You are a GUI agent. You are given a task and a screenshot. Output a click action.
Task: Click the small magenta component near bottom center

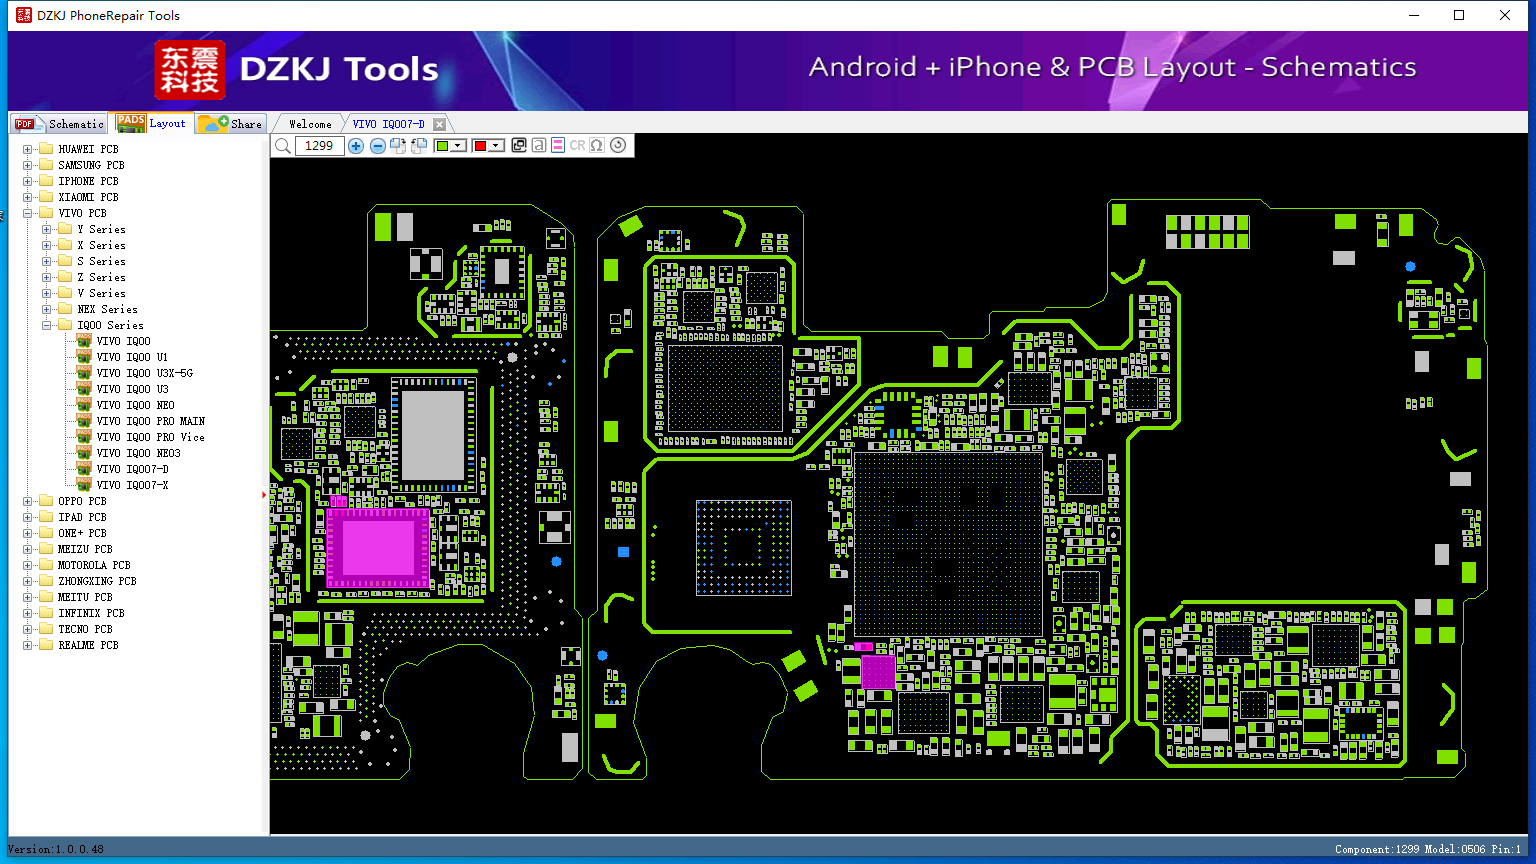878,672
